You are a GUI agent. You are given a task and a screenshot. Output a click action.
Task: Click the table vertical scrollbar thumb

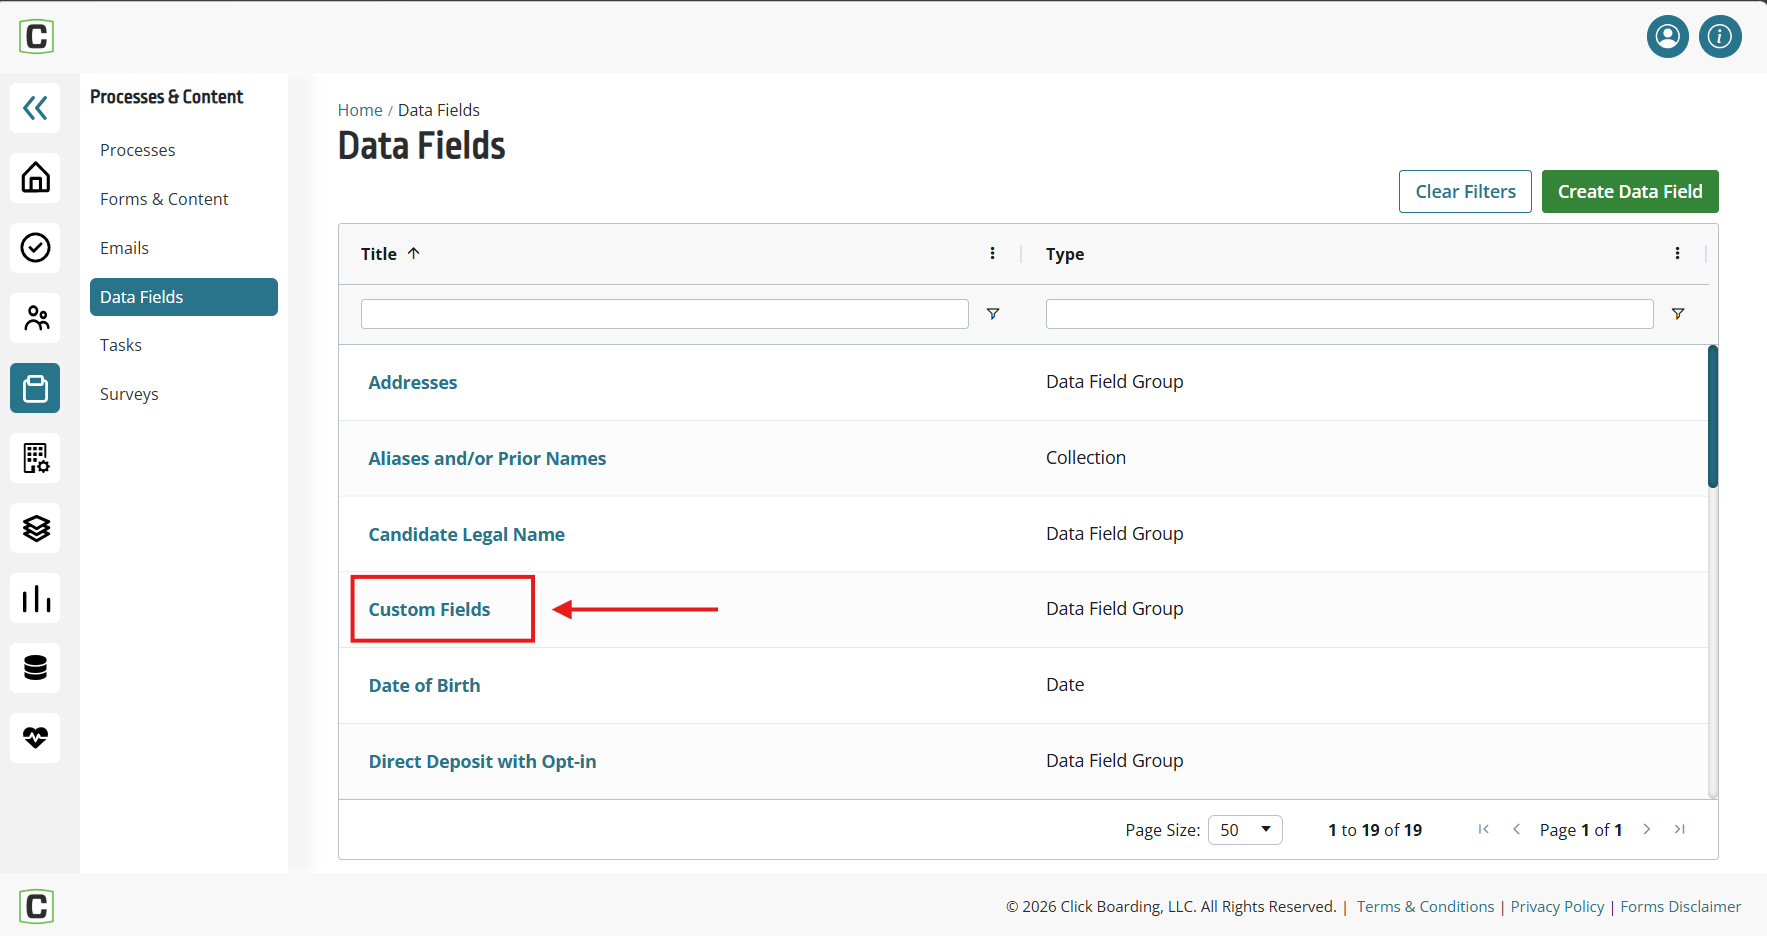[x=1713, y=416]
